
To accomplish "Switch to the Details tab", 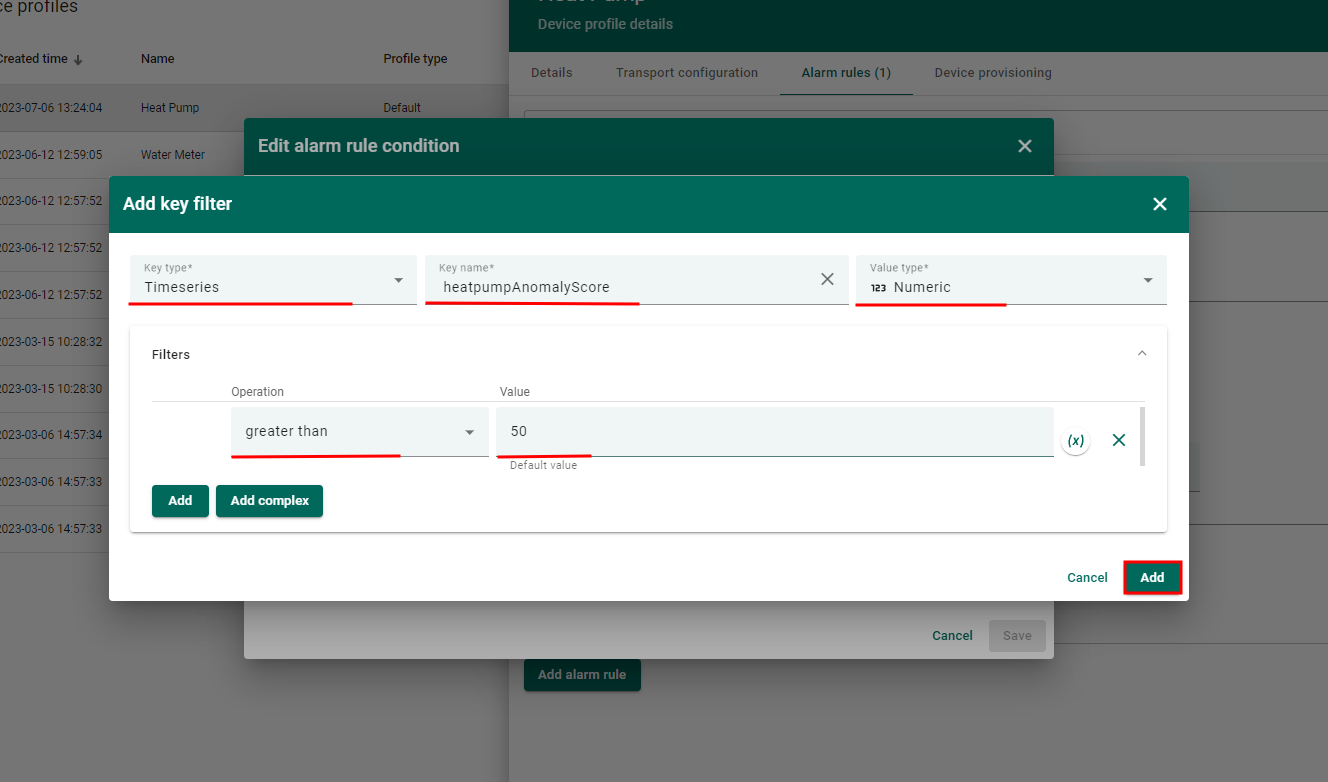I will 551,73.
